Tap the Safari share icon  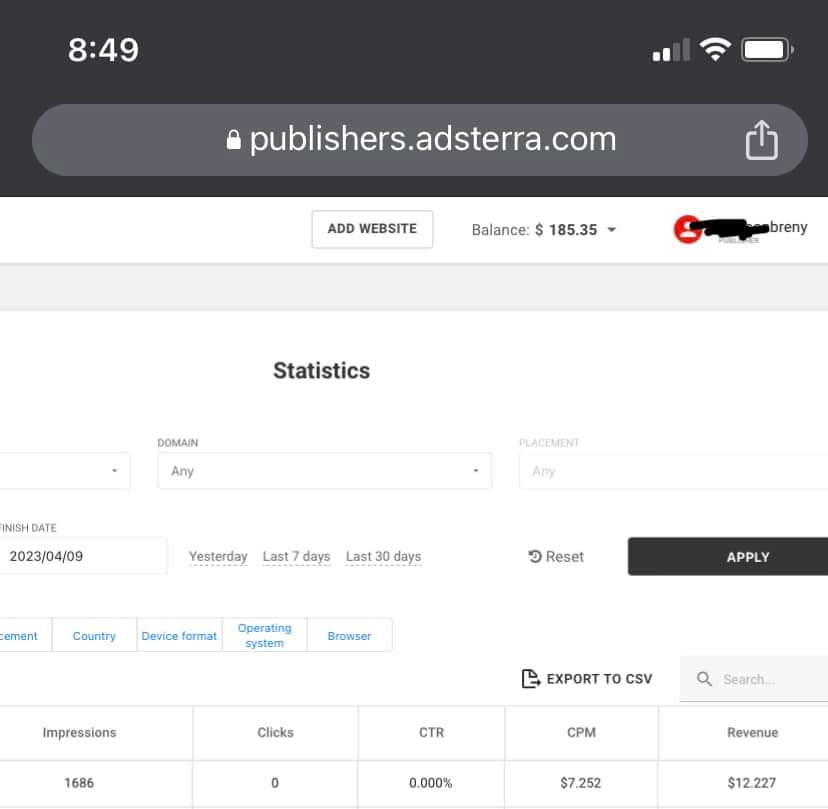(761, 139)
